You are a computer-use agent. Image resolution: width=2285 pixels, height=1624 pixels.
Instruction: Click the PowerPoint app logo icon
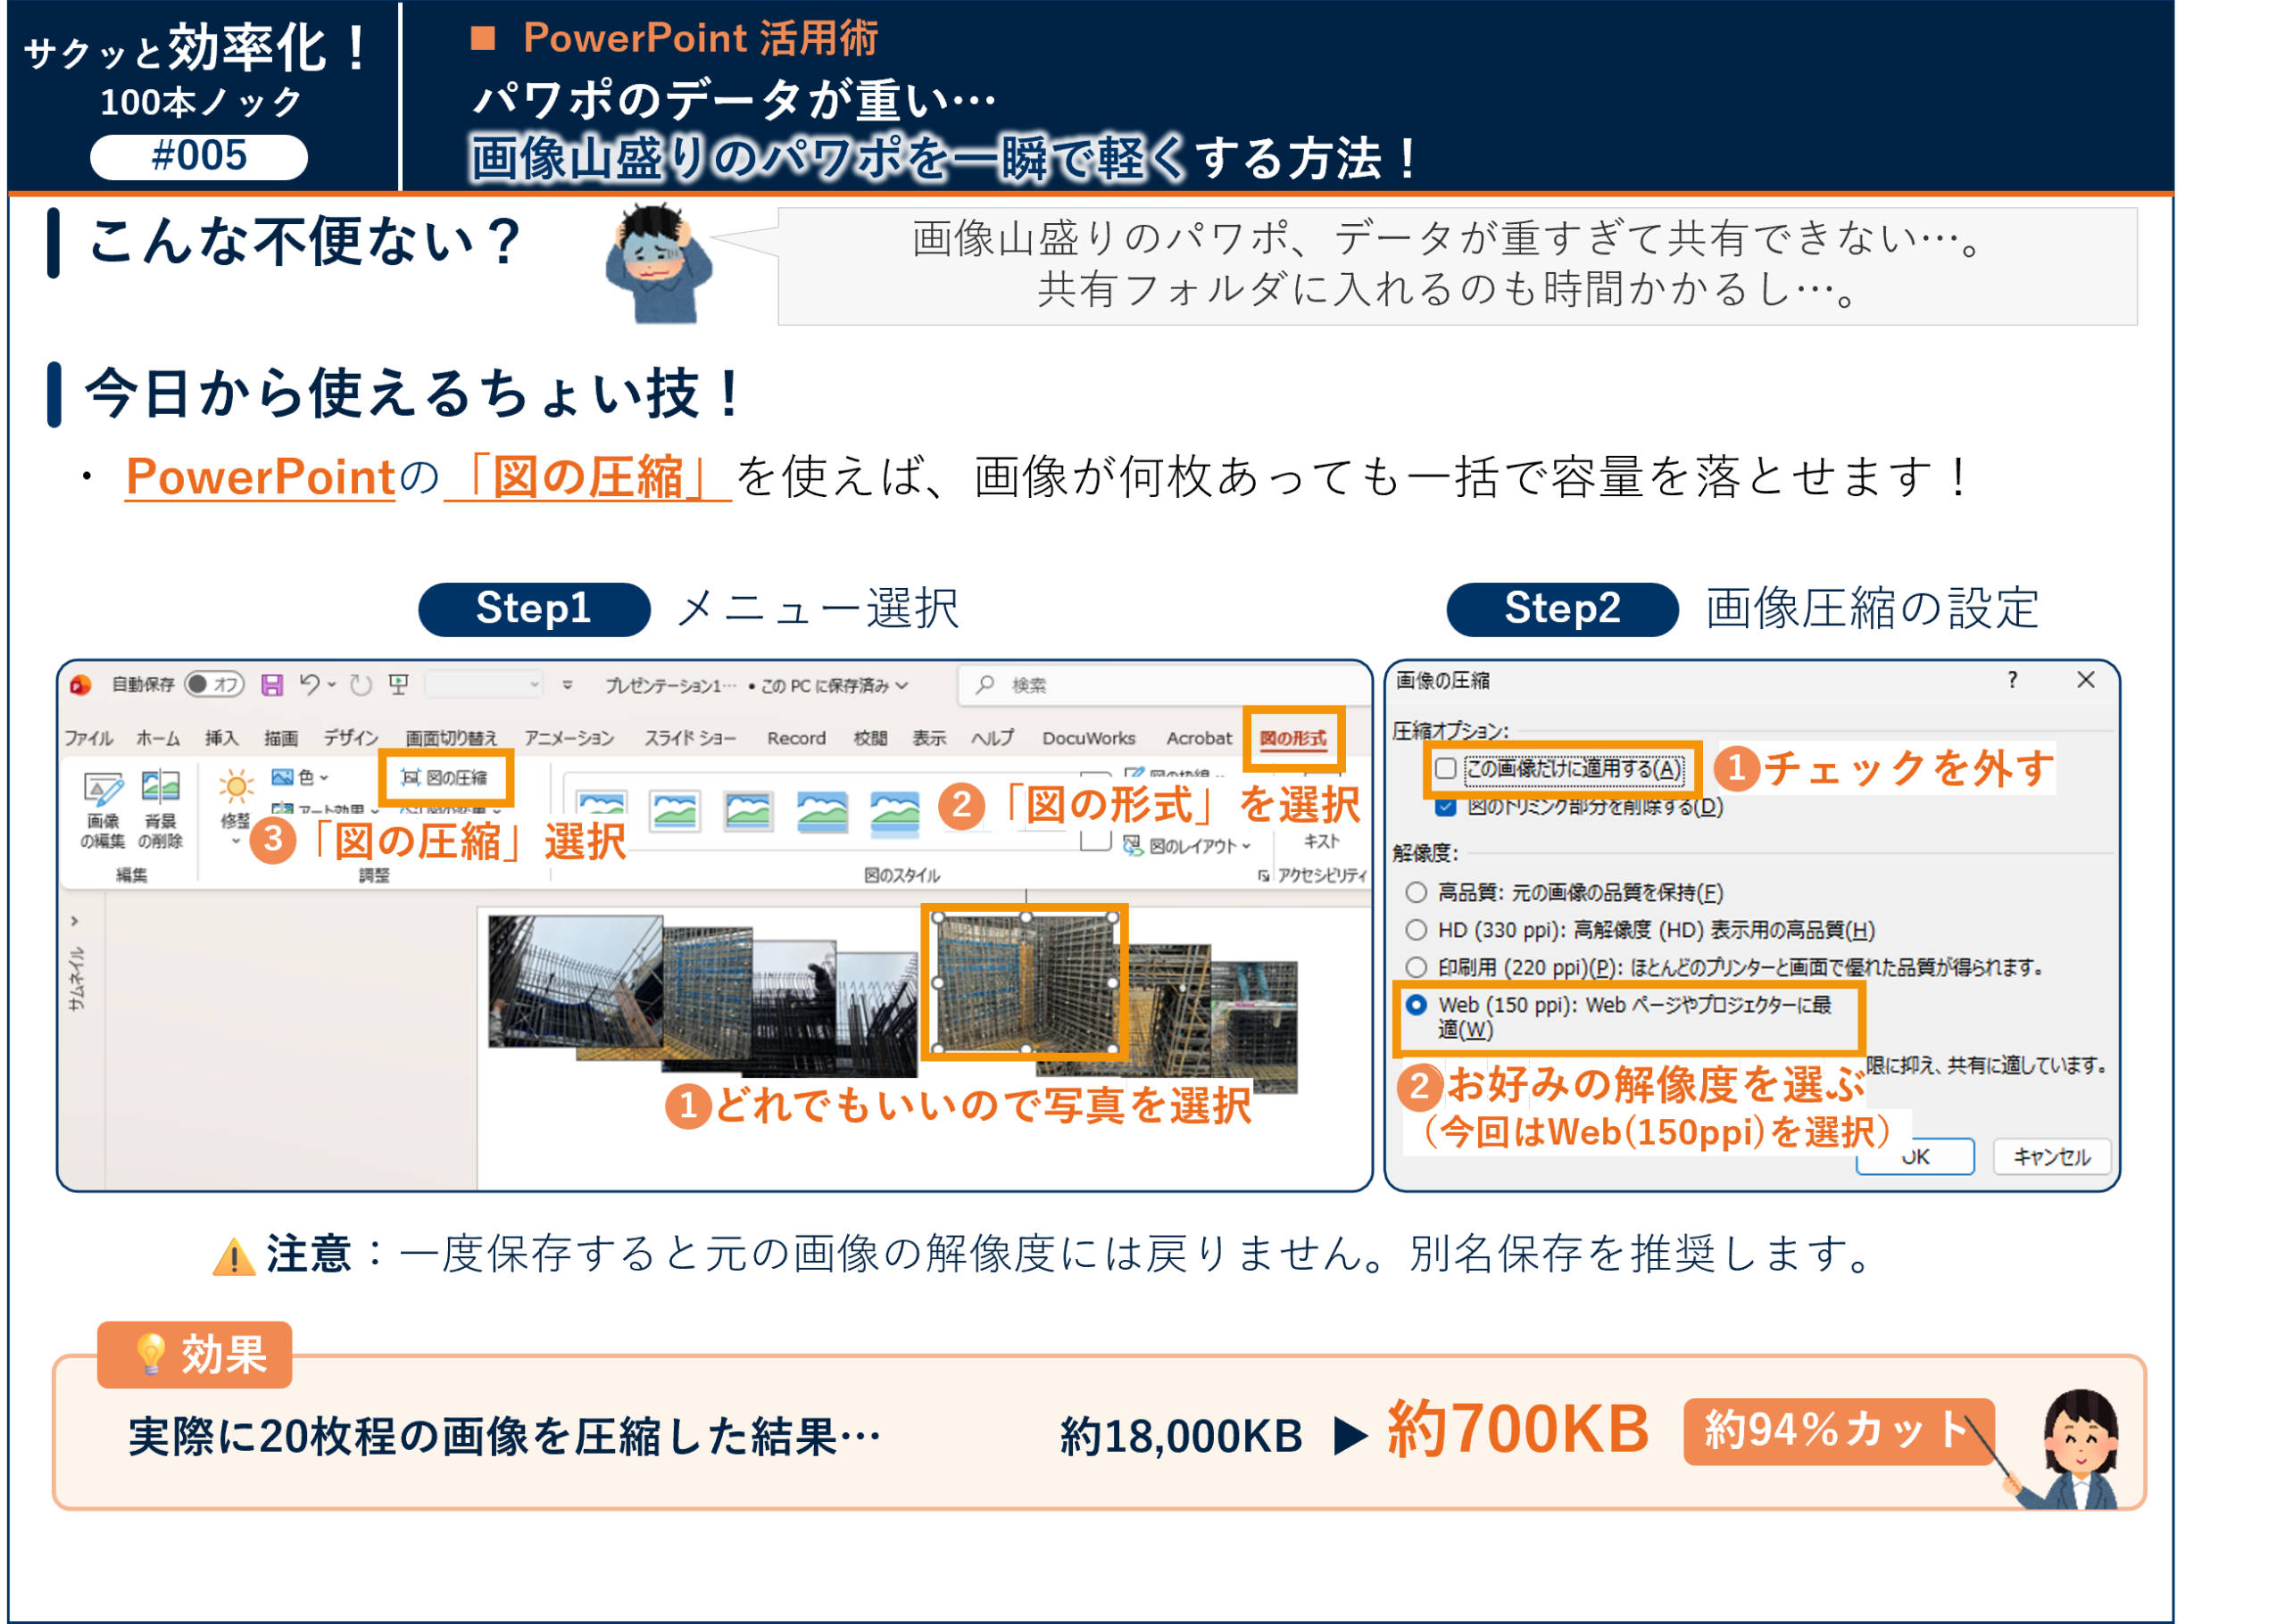click(x=80, y=684)
